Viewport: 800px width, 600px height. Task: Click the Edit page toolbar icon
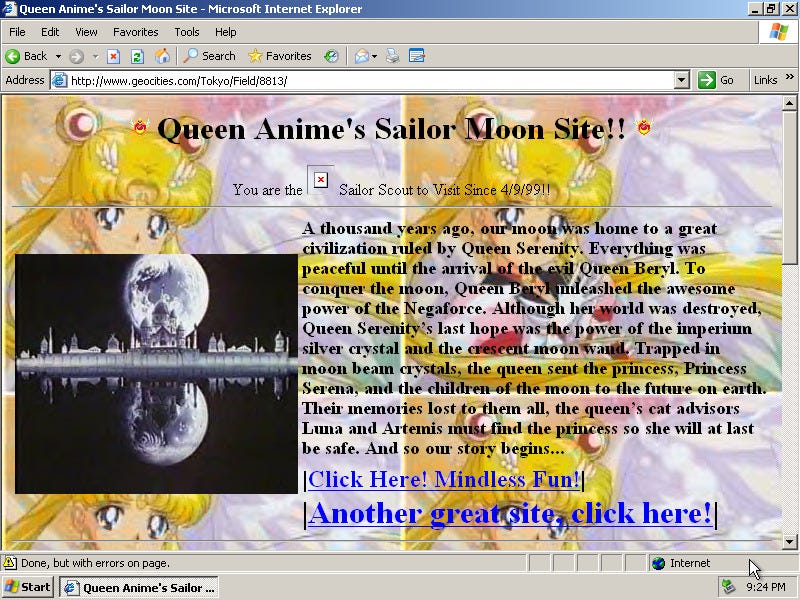[x=417, y=56]
